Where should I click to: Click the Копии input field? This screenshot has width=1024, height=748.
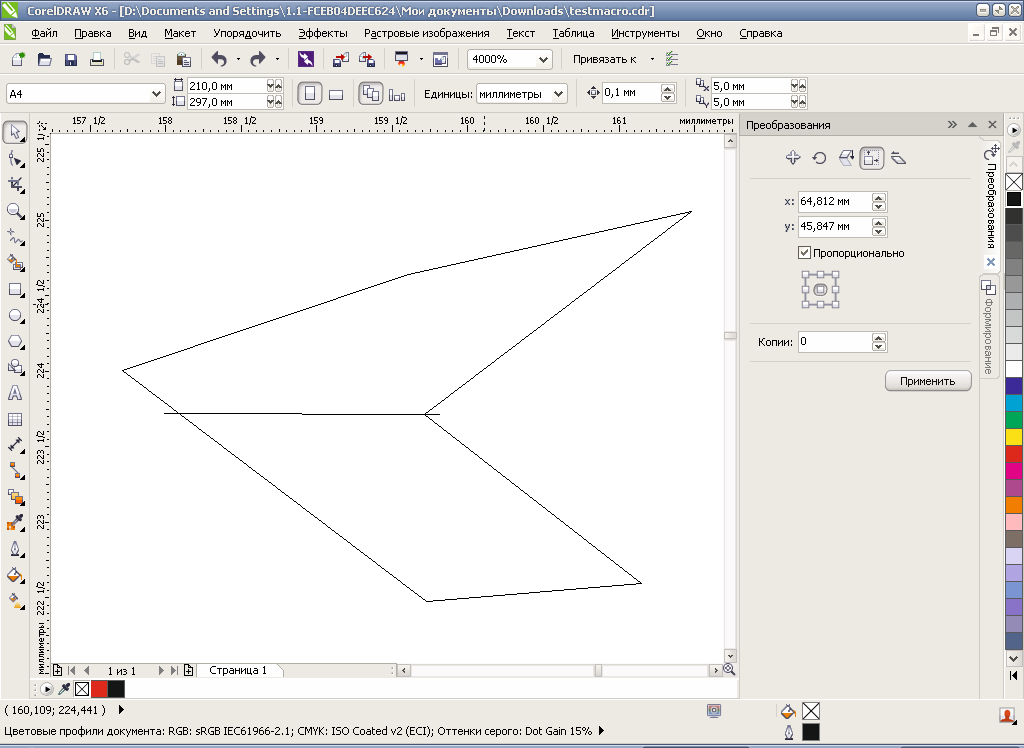click(x=835, y=342)
